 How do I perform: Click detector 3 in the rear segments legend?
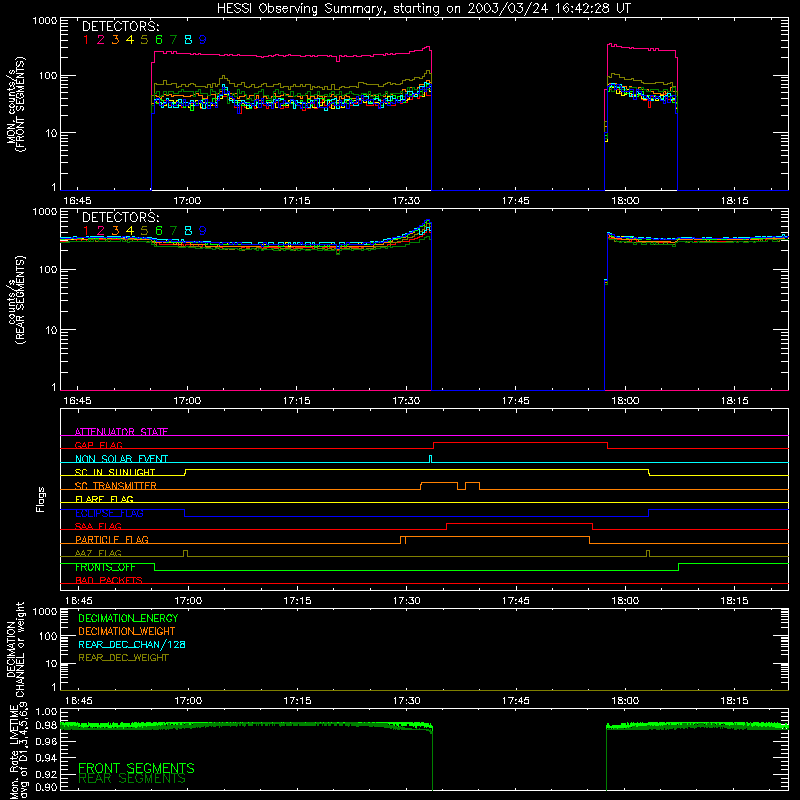coord(115,231)
